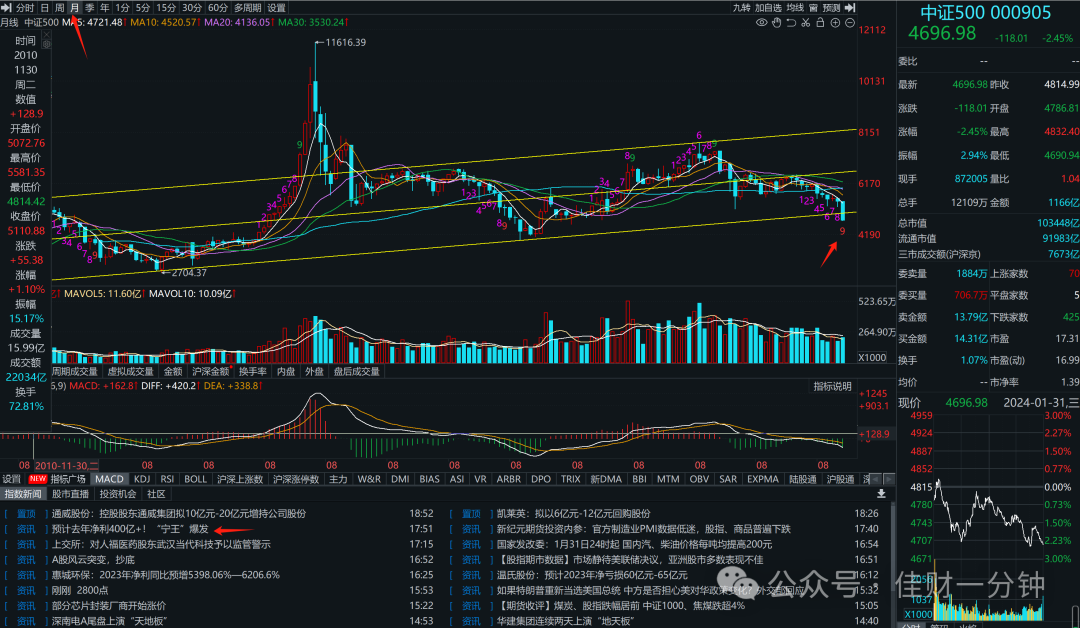Collapse left panel using top-left arrow icon
The height and width of the screenshot is (628, 1080).
click(6, 8)
